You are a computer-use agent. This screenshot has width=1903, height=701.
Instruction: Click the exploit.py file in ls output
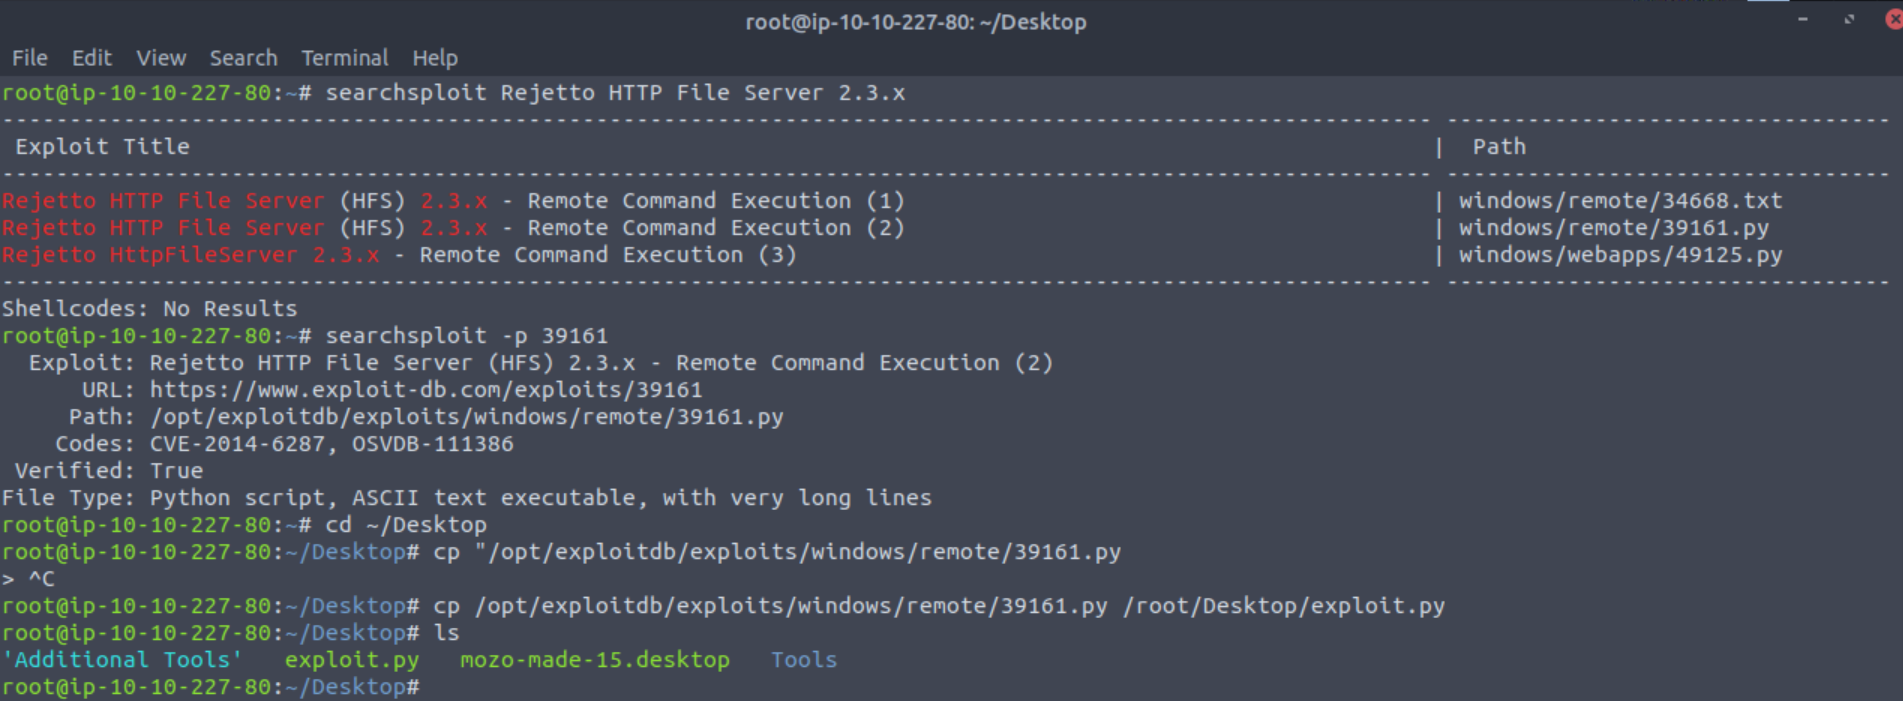[x=352, y=660]
